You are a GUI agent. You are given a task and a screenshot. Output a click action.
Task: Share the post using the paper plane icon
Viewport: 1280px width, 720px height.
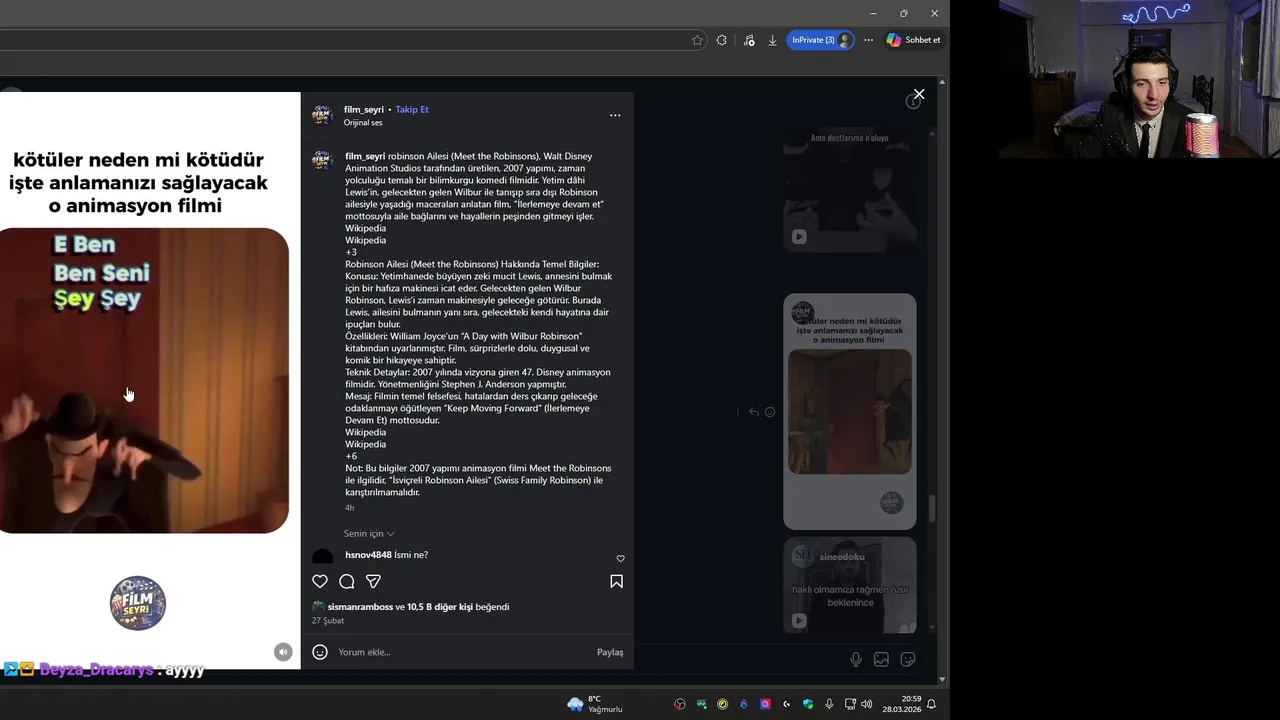pos(373,581)
